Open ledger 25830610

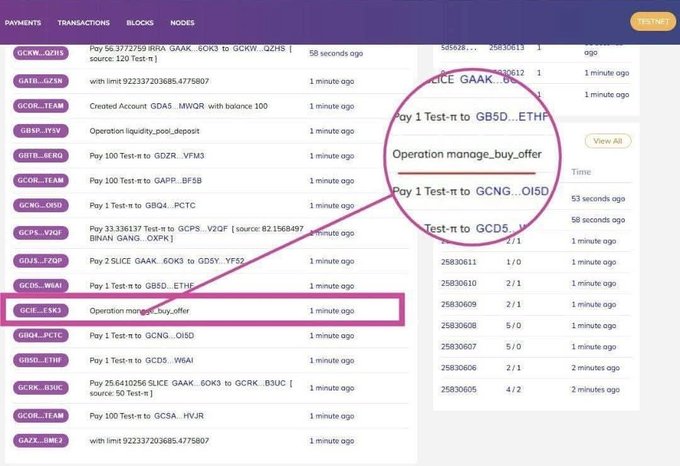(x=458, y=284)
